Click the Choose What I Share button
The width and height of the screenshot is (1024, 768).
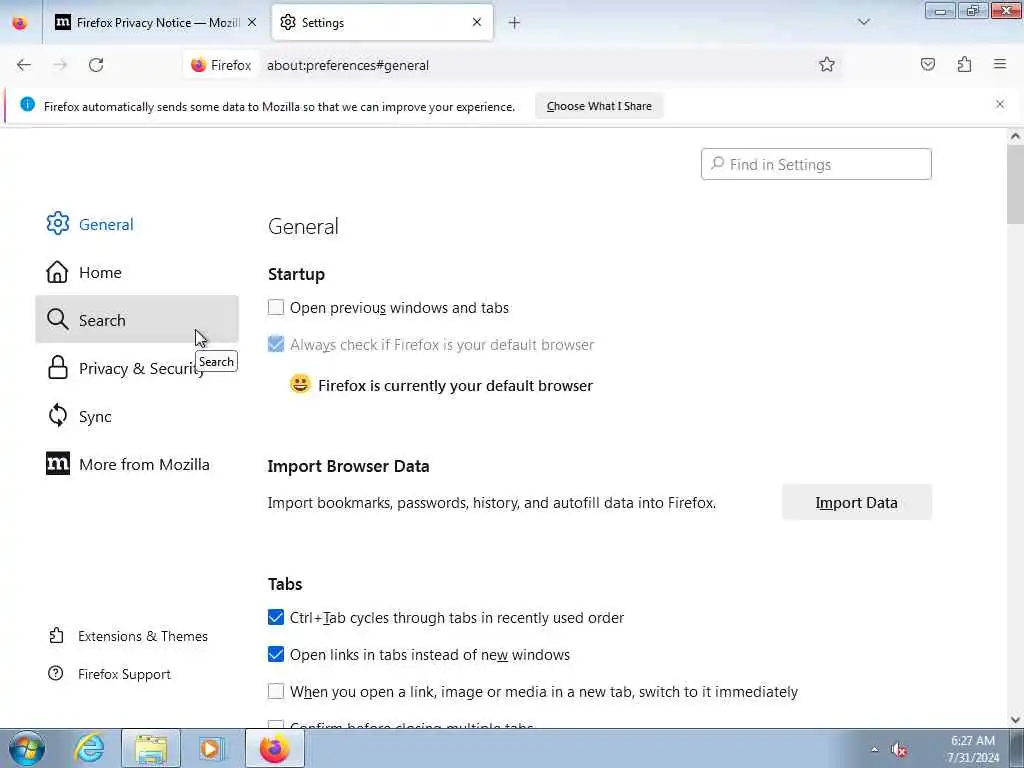coord(599,106)
